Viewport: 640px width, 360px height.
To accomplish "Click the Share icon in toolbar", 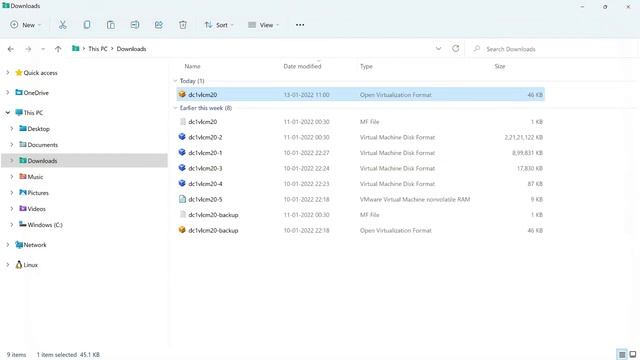I will click(x=159, y=25).
